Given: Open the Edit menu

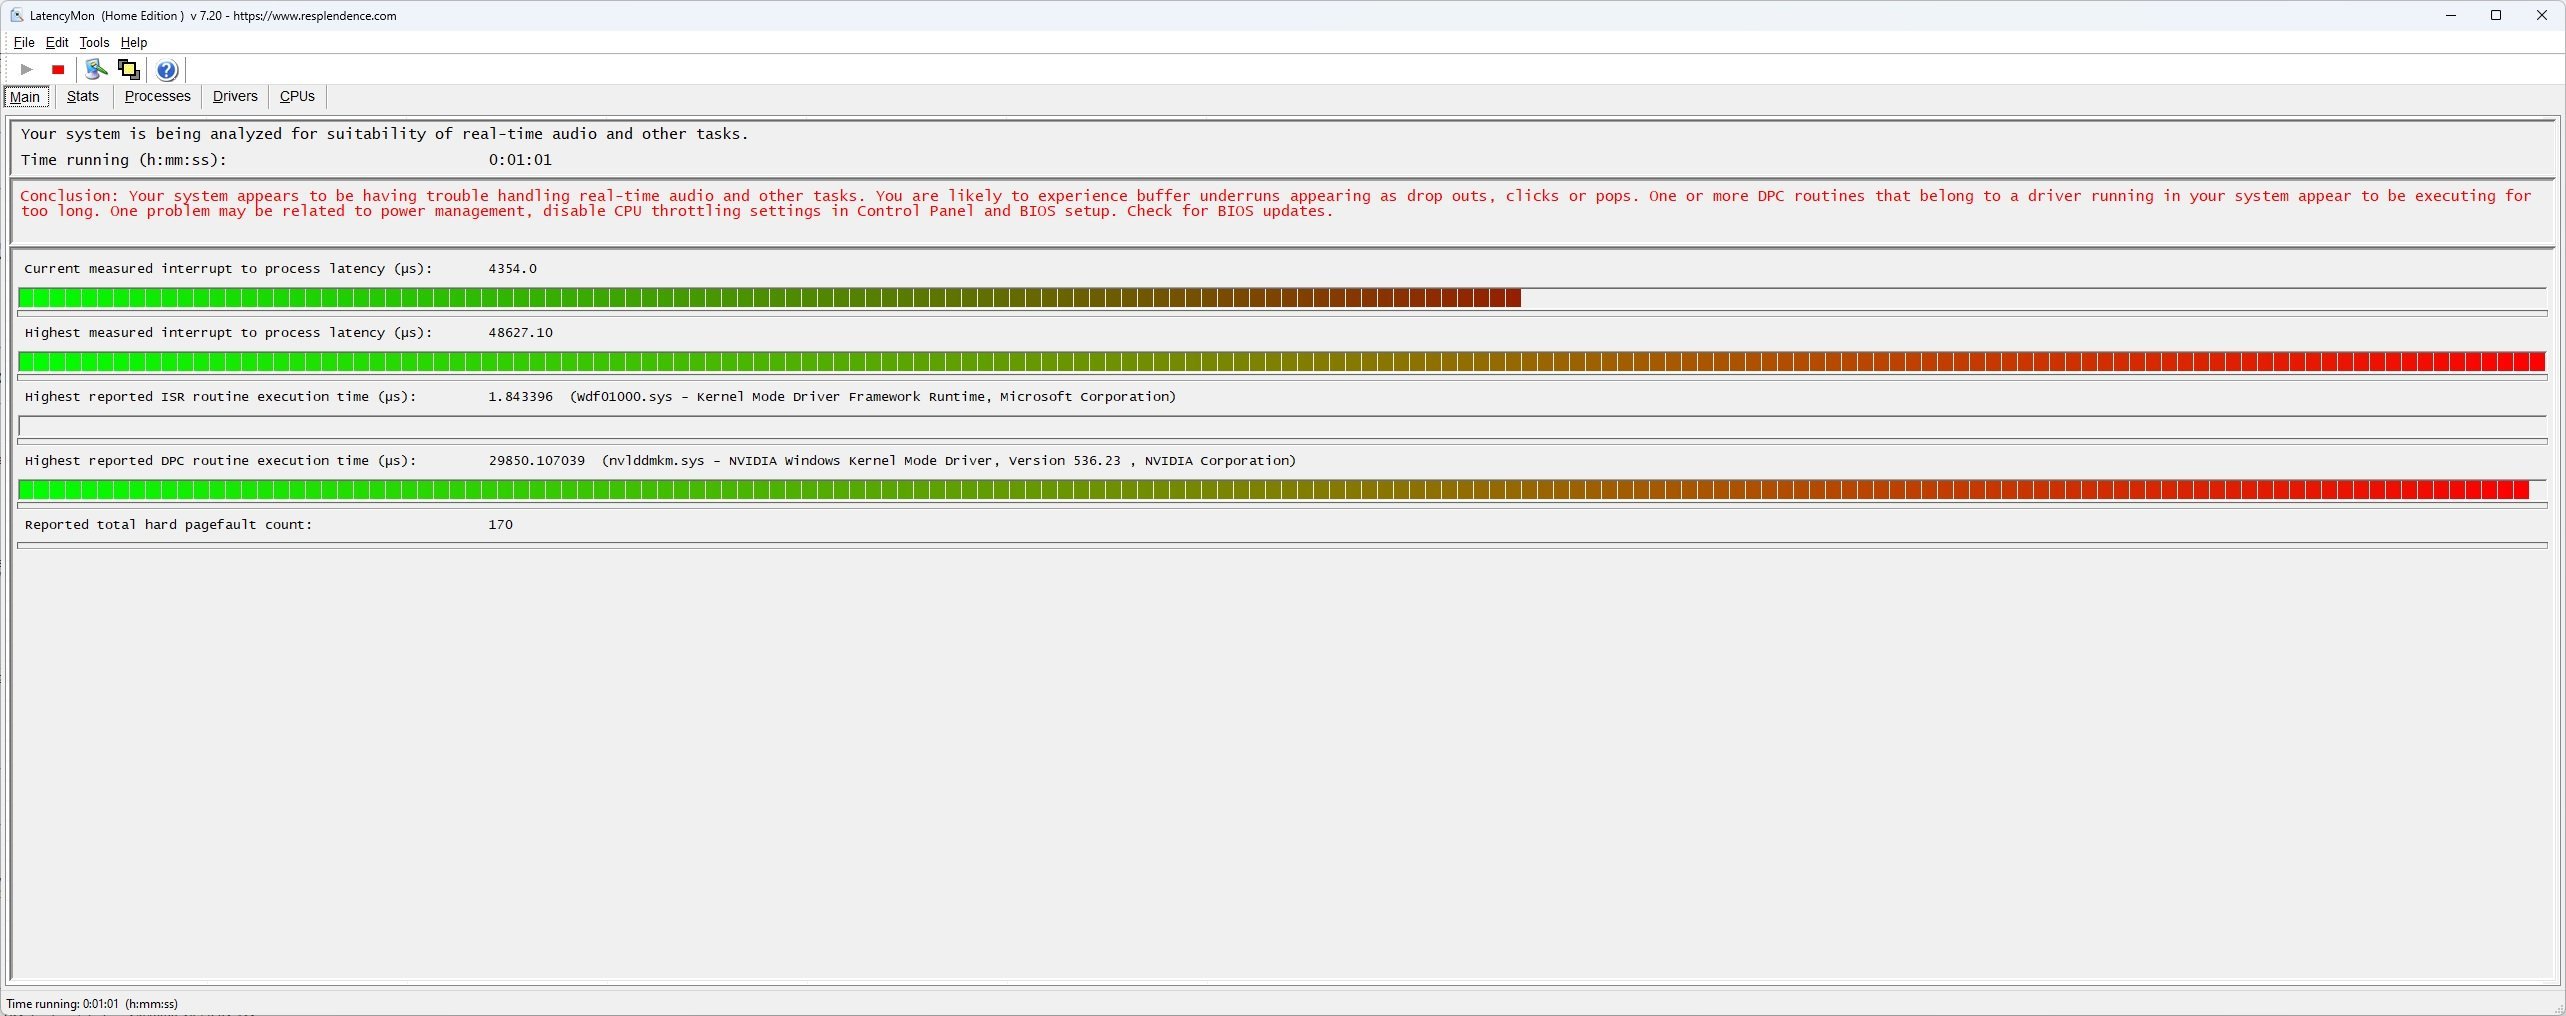Looking at the screenshot, I should coord(57,42).
